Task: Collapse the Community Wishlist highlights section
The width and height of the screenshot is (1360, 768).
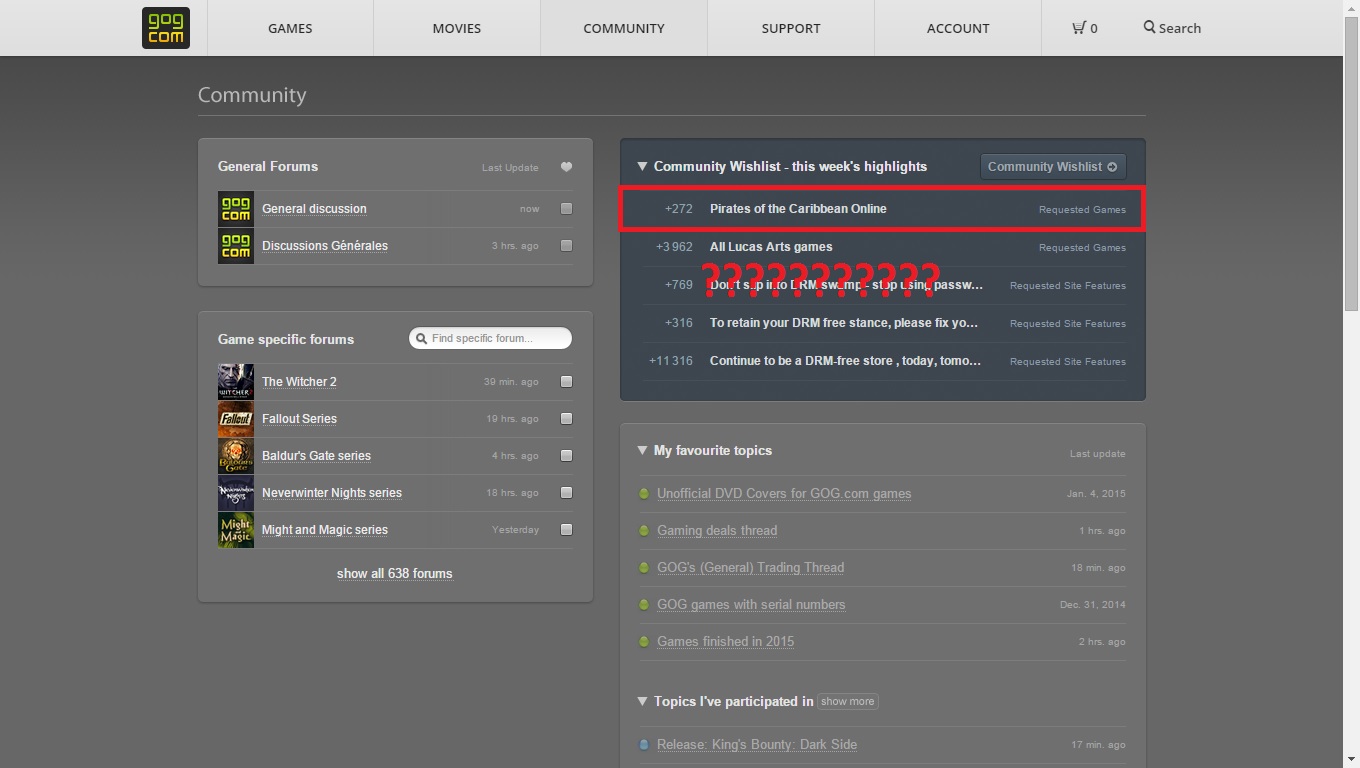Action: coord(643,166)
